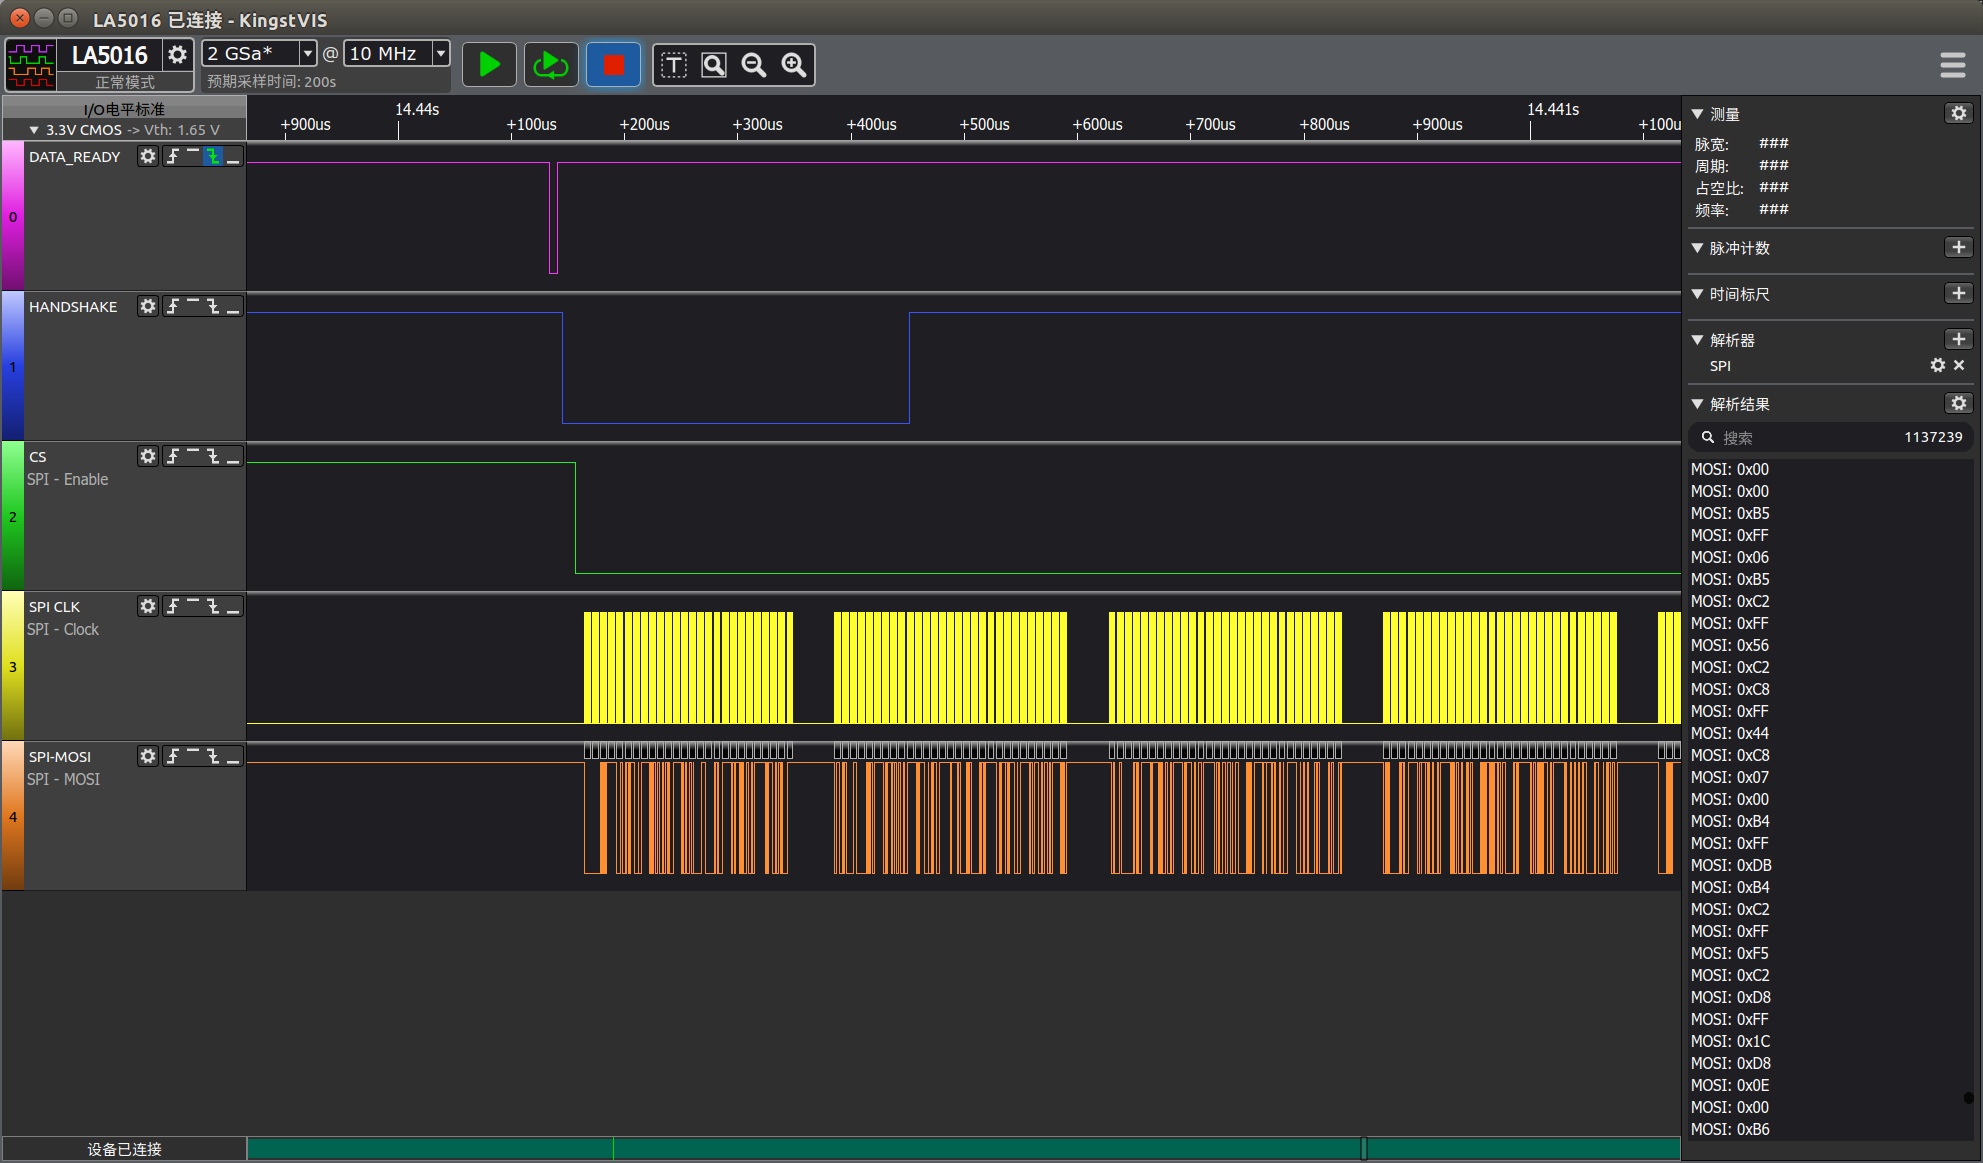Open LA5016 device settings gear
This screenshot has height=1163, width=1983.
(177, 55)
